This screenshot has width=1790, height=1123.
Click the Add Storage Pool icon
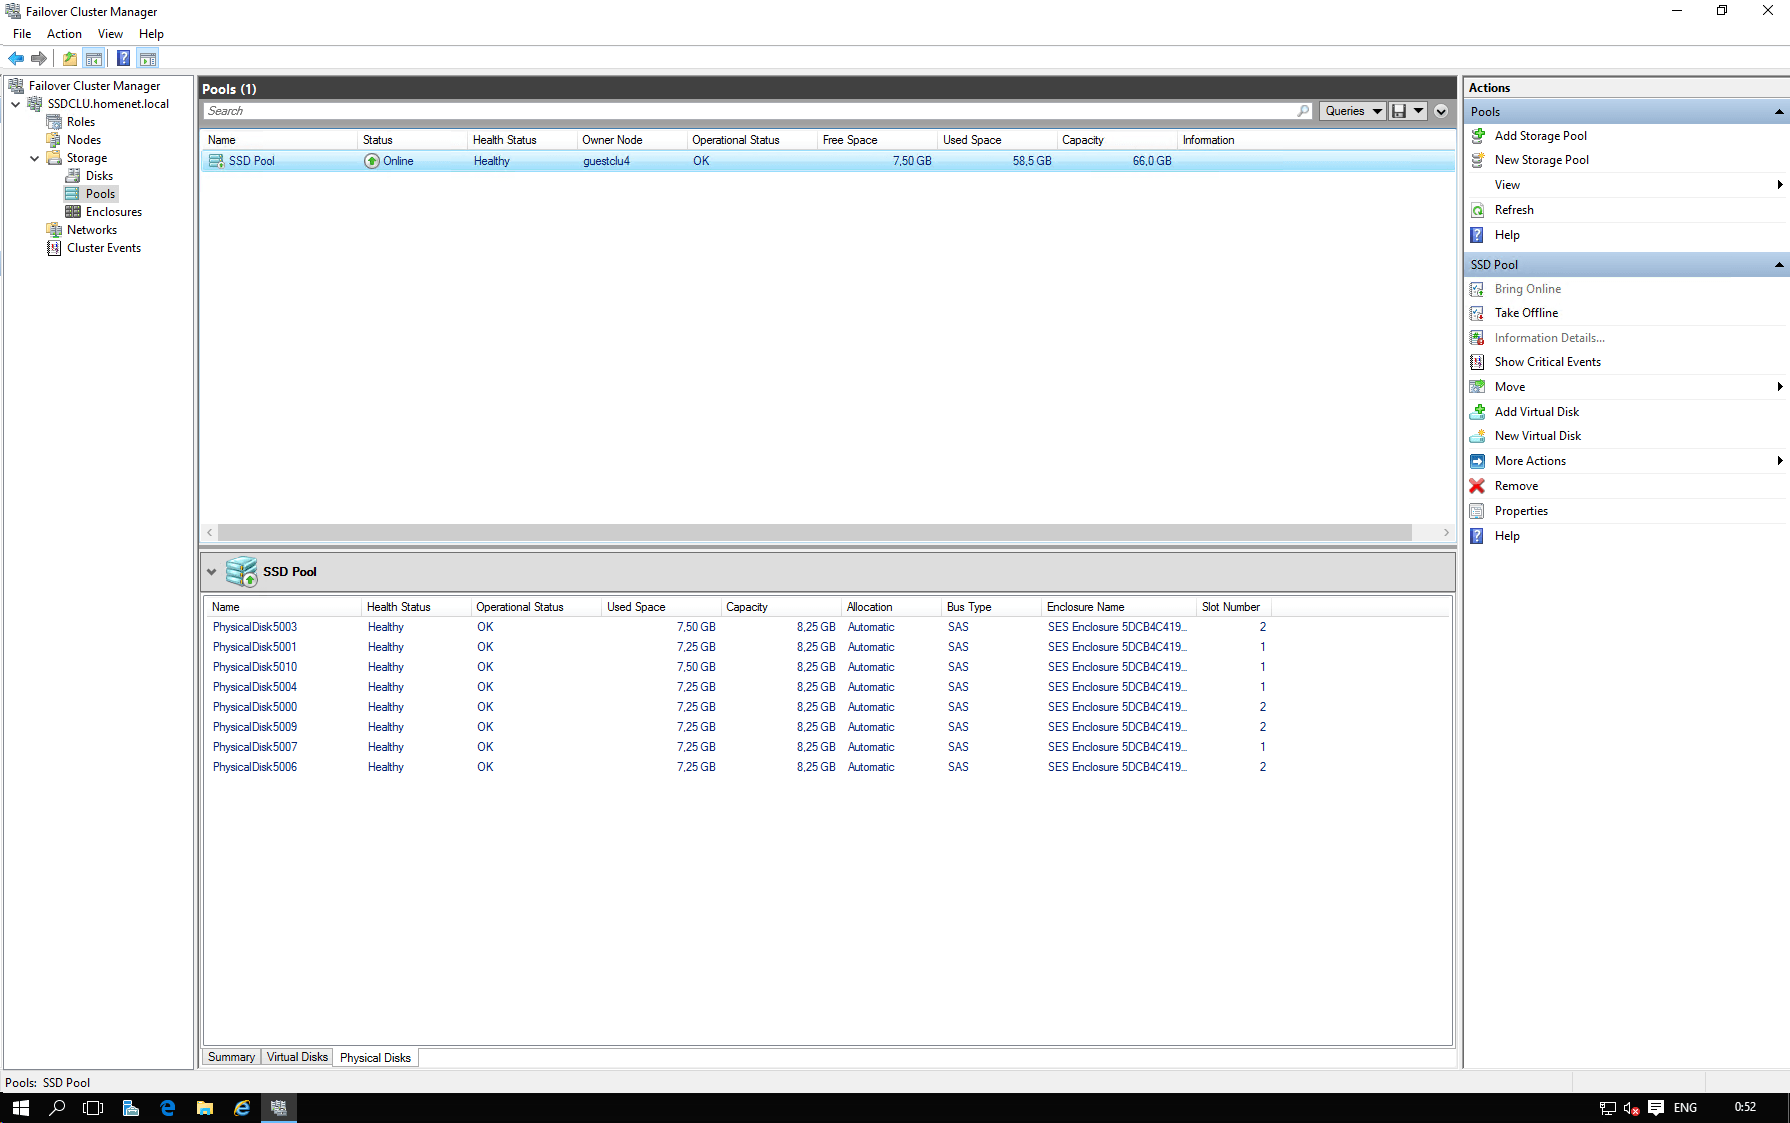pyautogui.click(x=1478, y=135)
